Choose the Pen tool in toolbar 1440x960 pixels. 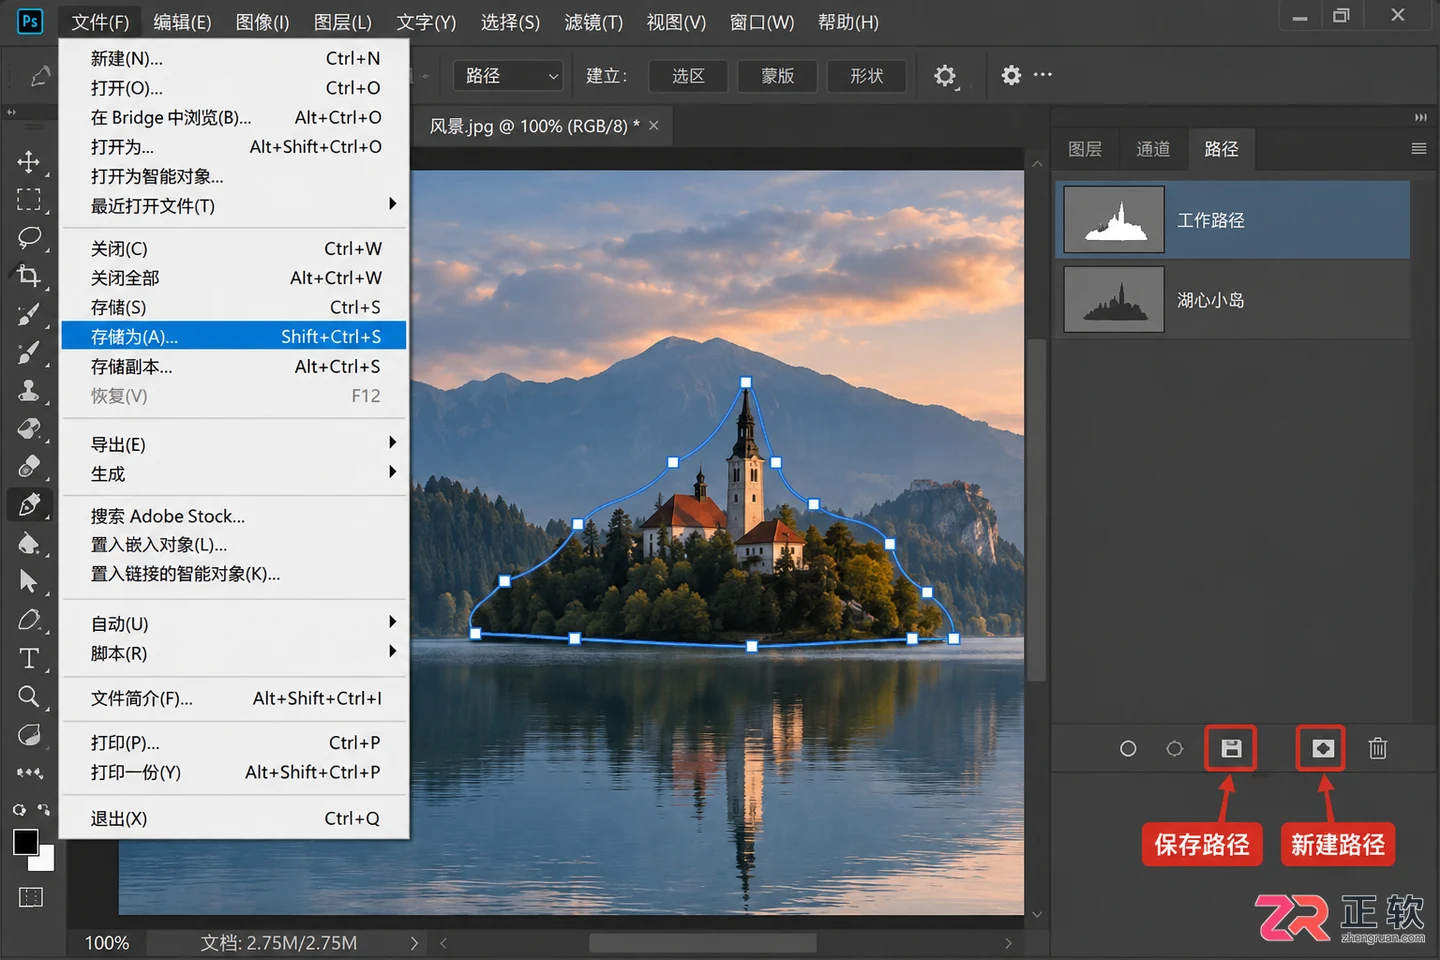tap(29, 505)
